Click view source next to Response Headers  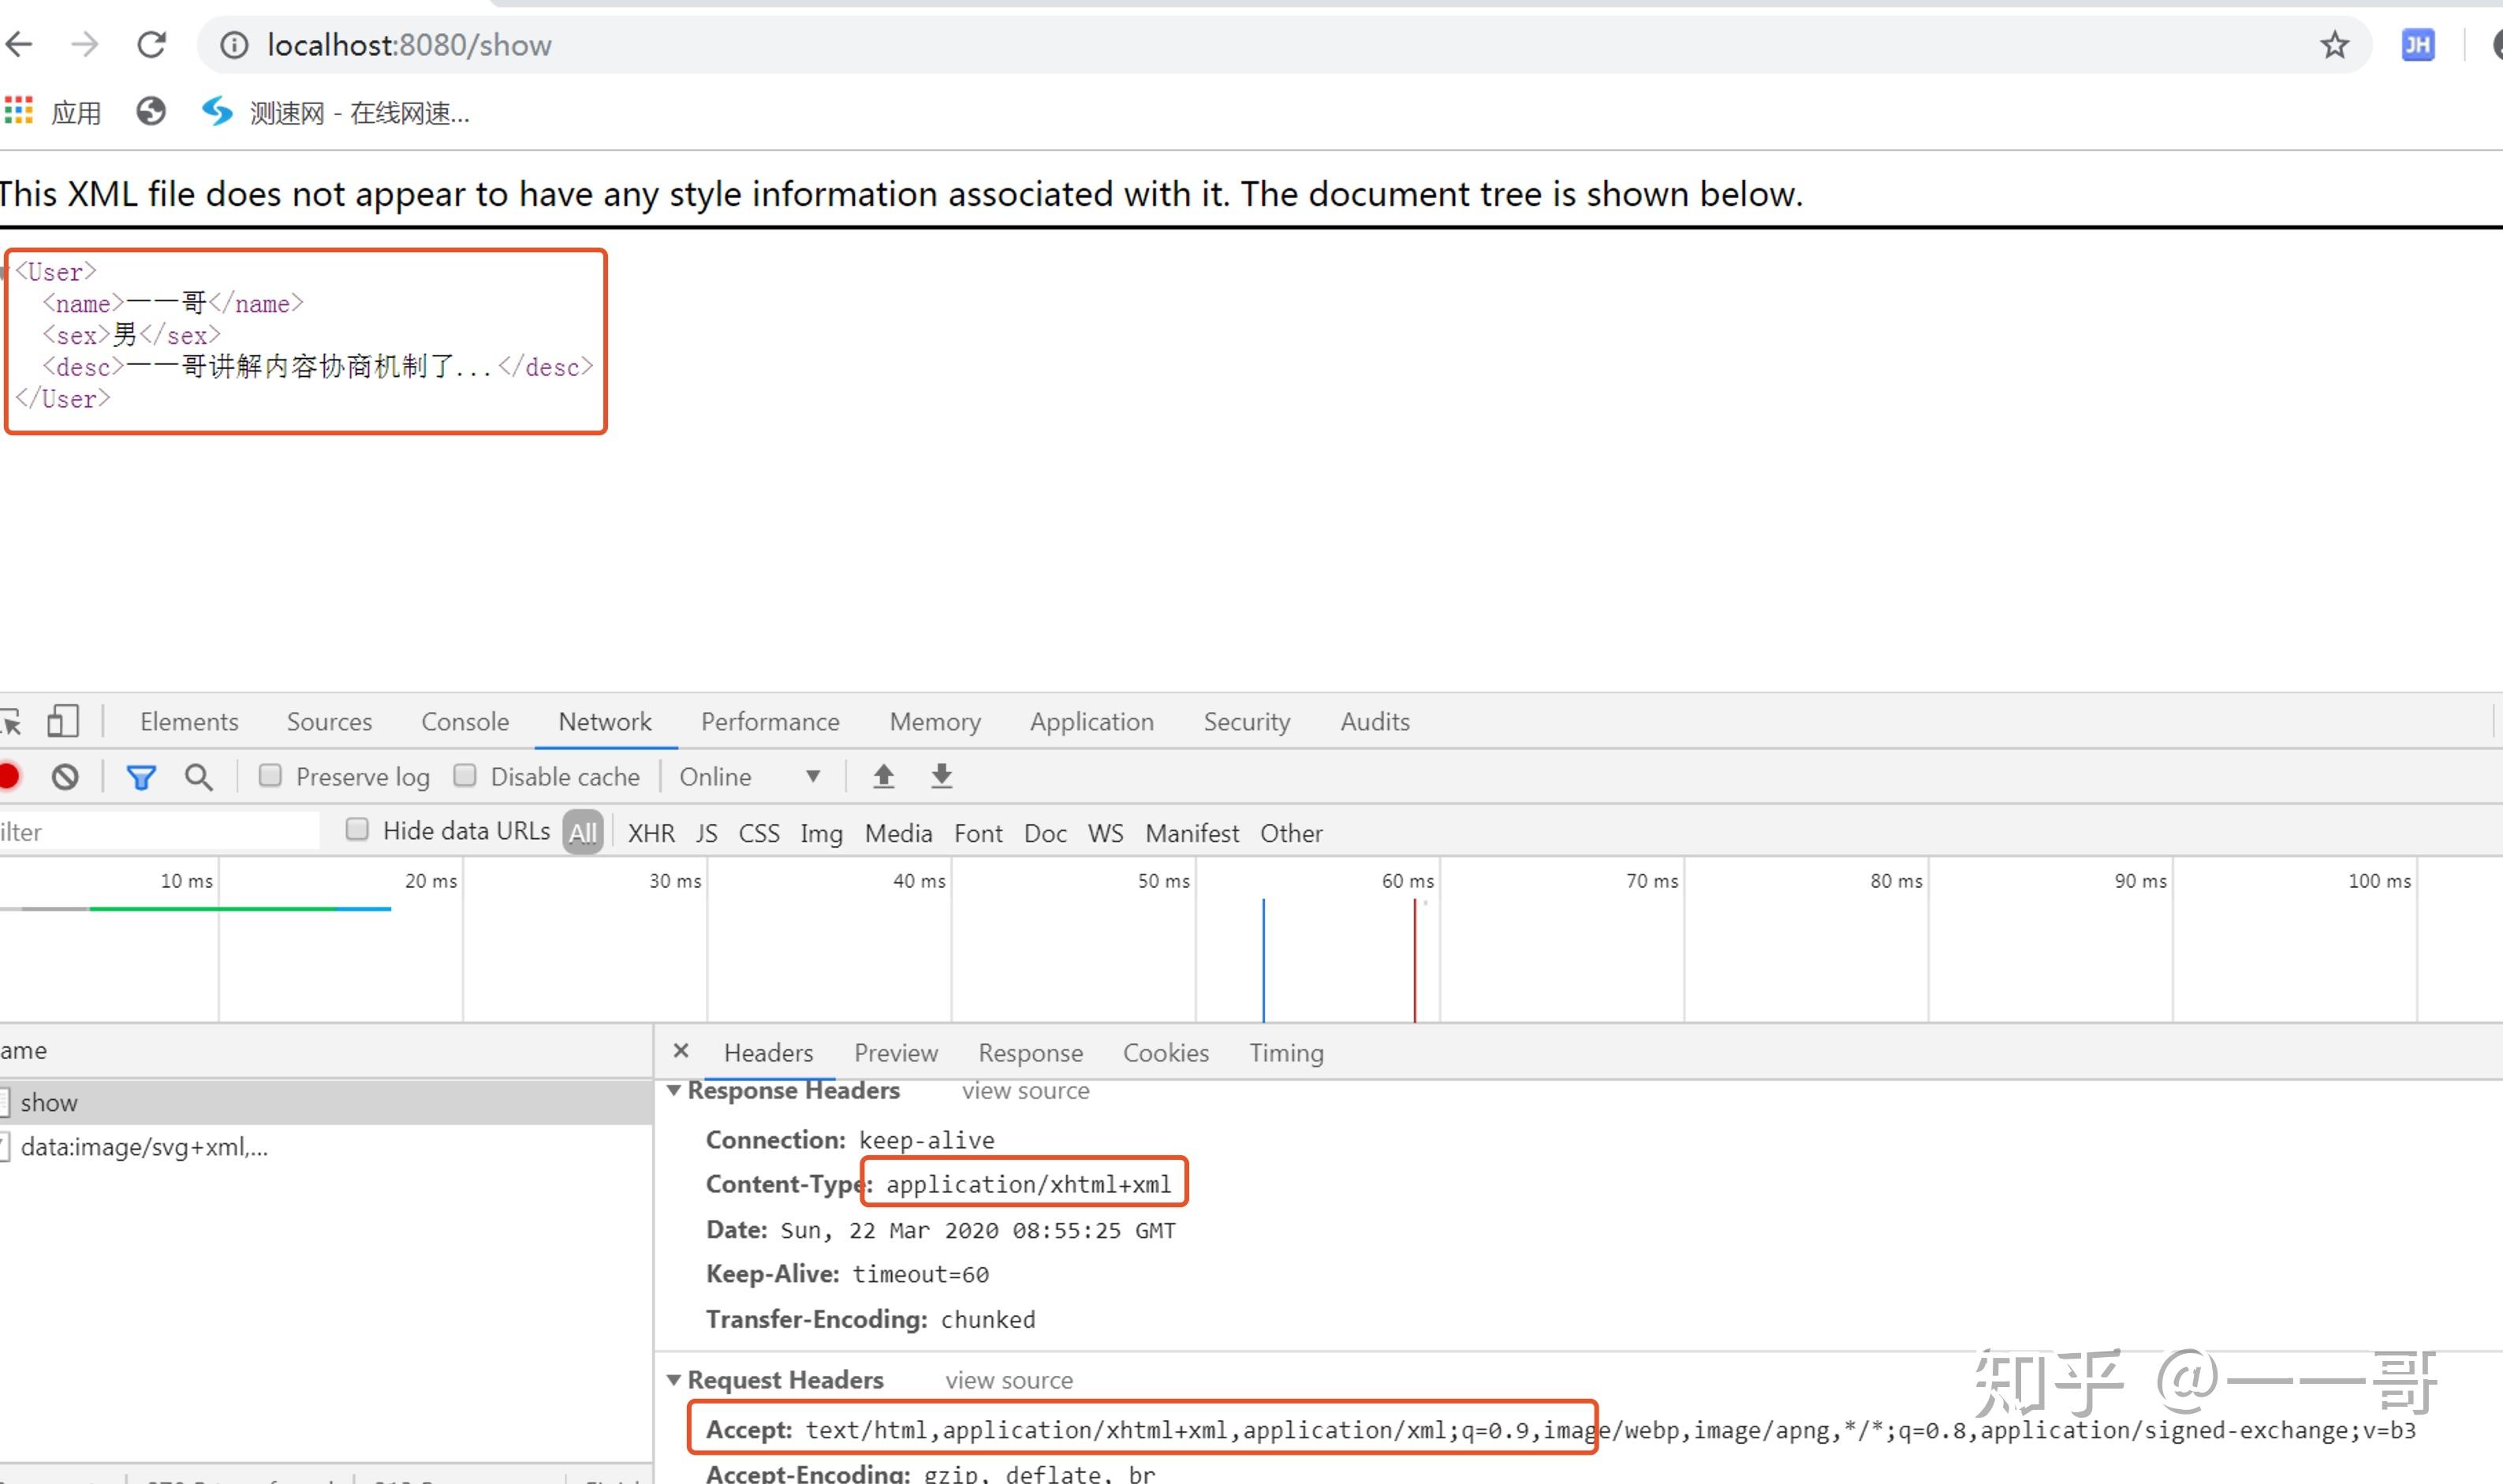coord(1025,1090)
